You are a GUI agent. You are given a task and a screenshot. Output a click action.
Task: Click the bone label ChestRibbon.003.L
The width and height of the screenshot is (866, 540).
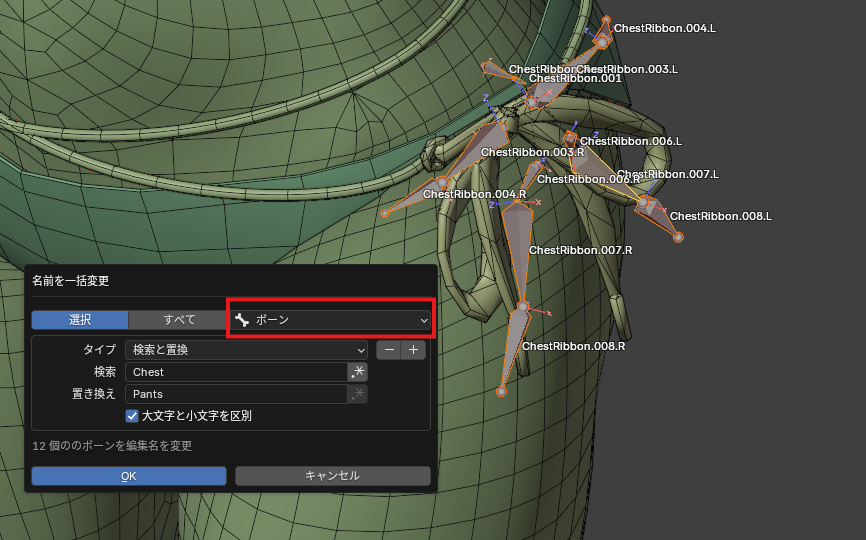pyautogui.click(x=627, y=69)
